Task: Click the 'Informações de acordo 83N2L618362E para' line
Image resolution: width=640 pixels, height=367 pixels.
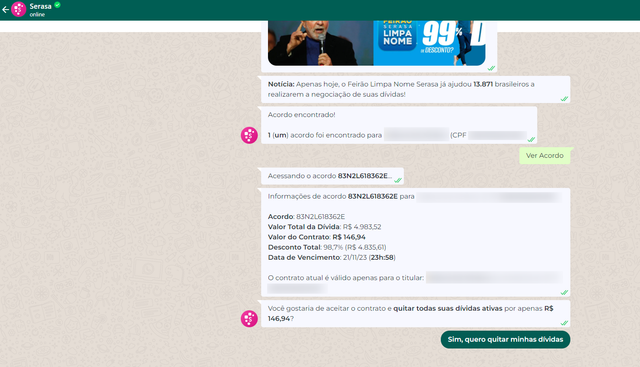Action: point(341,196)
